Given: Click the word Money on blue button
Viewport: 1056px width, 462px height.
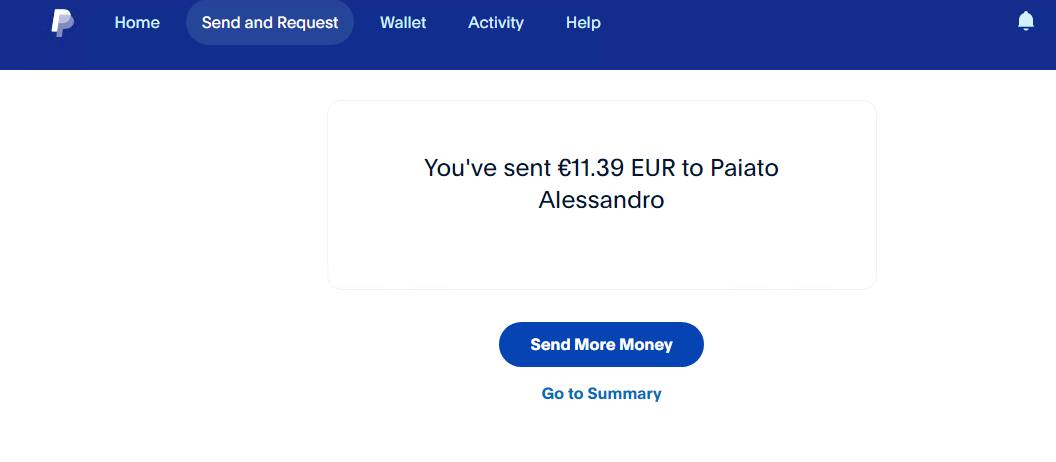Looking at the screenshot, I should (646, 345).
